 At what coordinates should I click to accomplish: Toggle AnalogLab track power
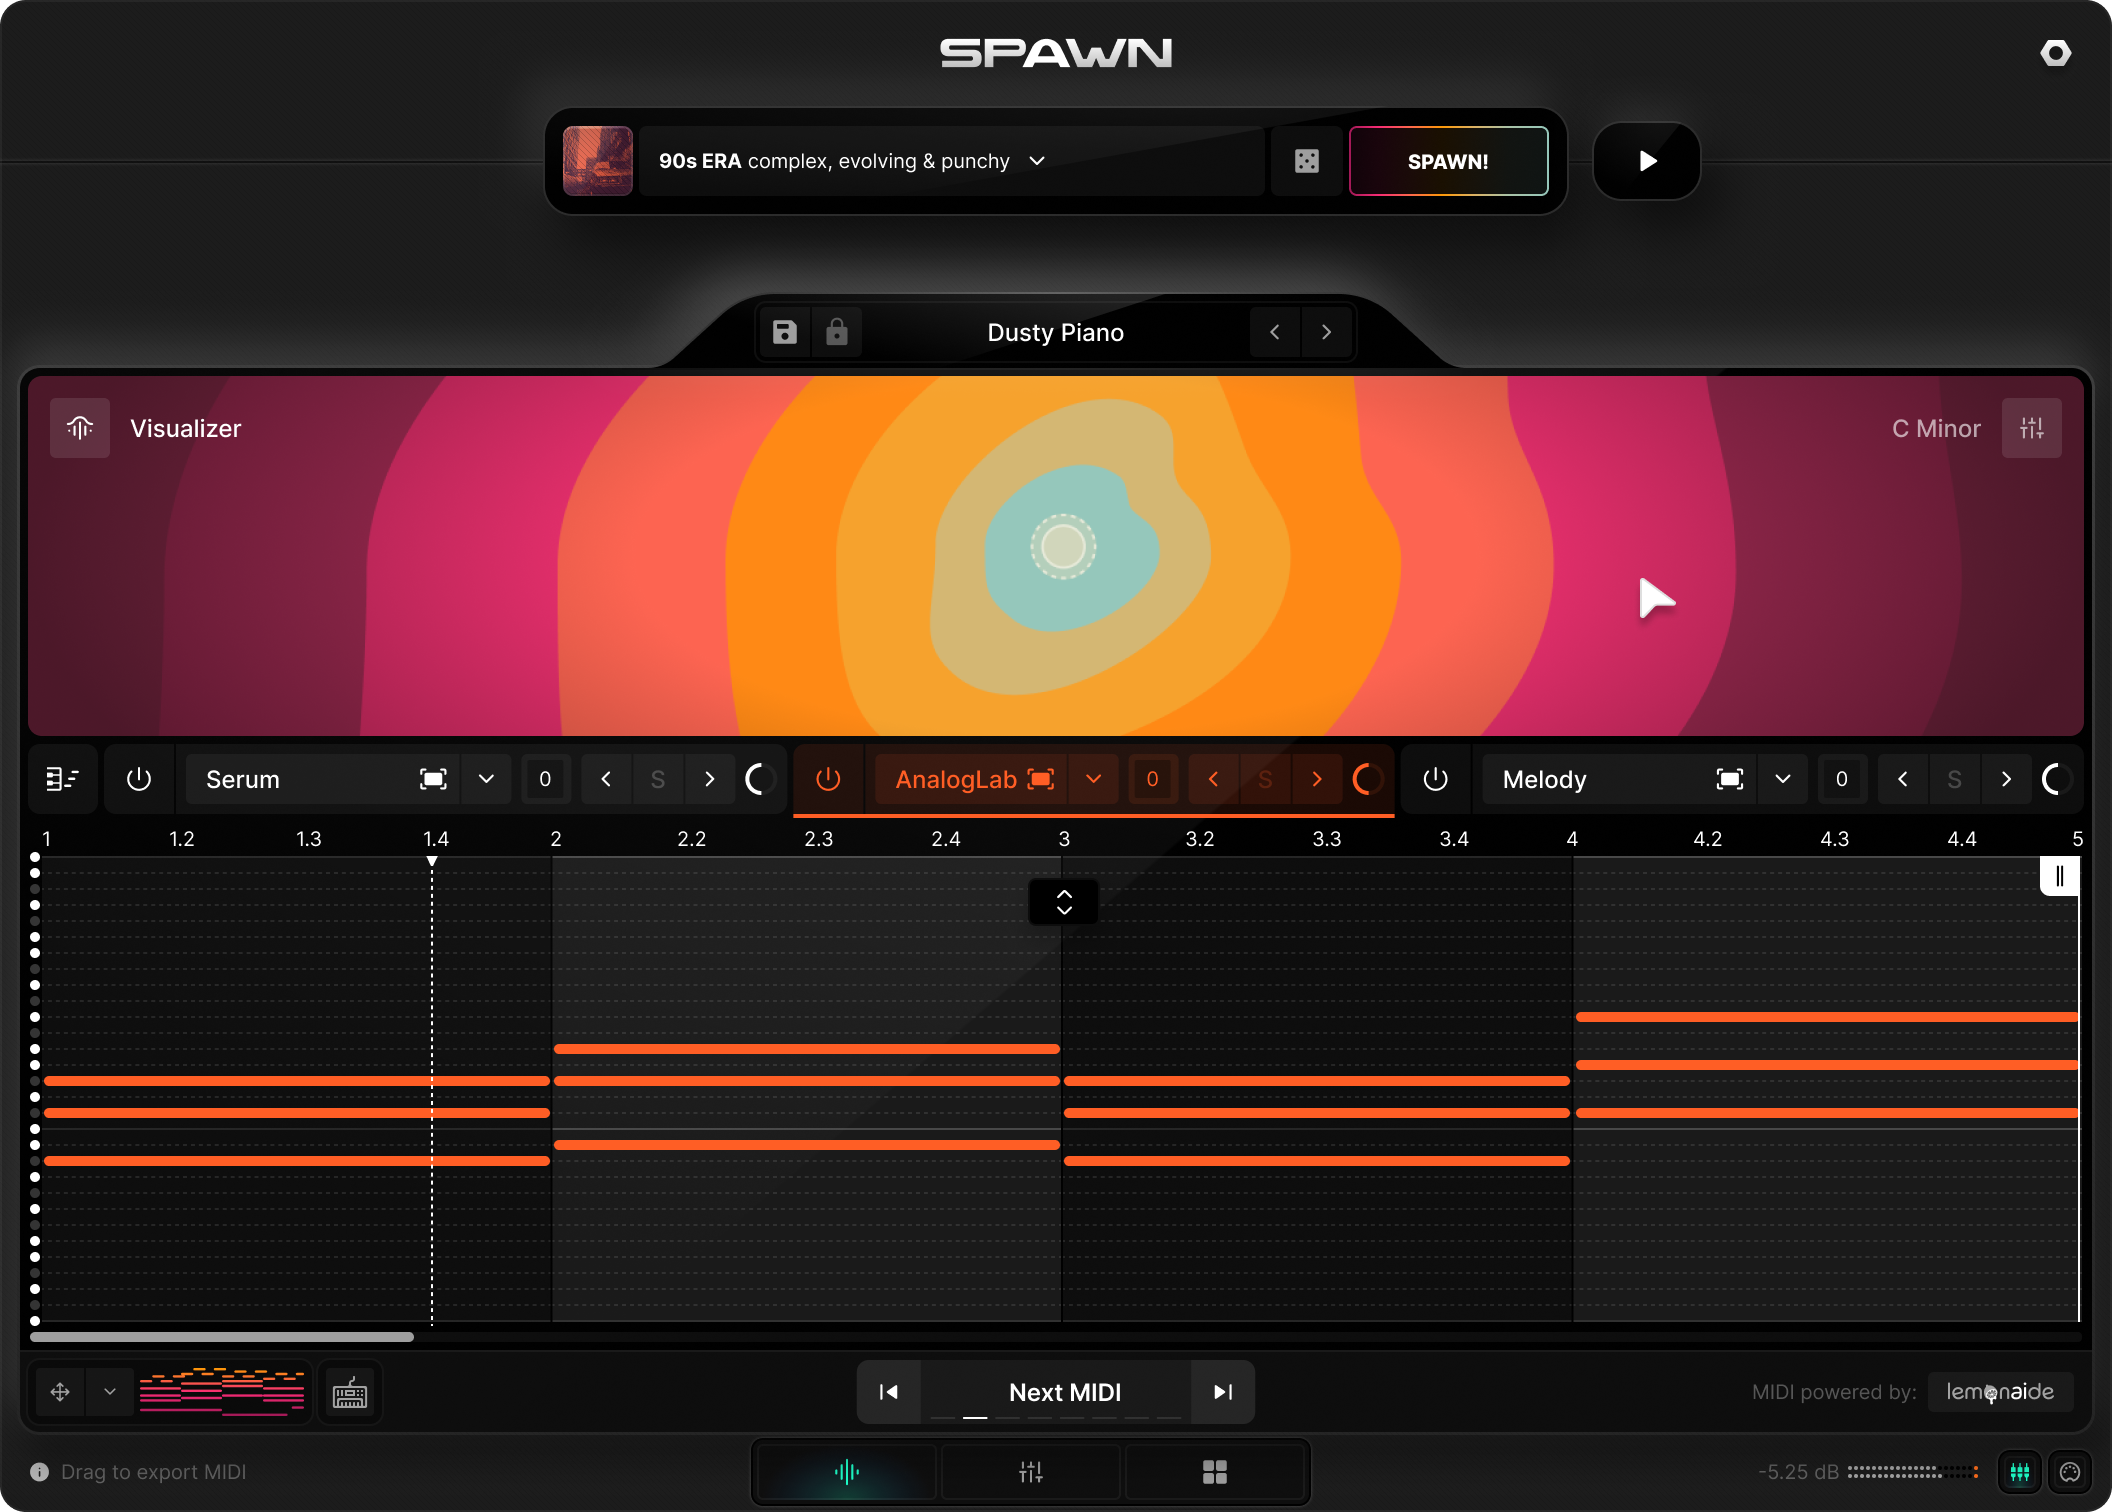828,779
